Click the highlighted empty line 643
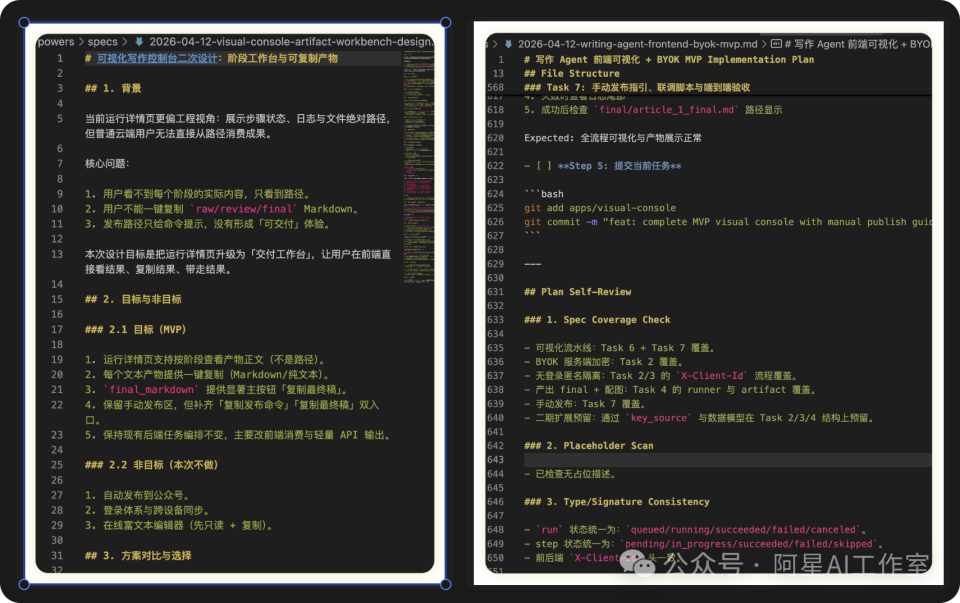Image resolution: width=960 pixels, height=603 pixels. pyautogui.click(x=727, y=460)
